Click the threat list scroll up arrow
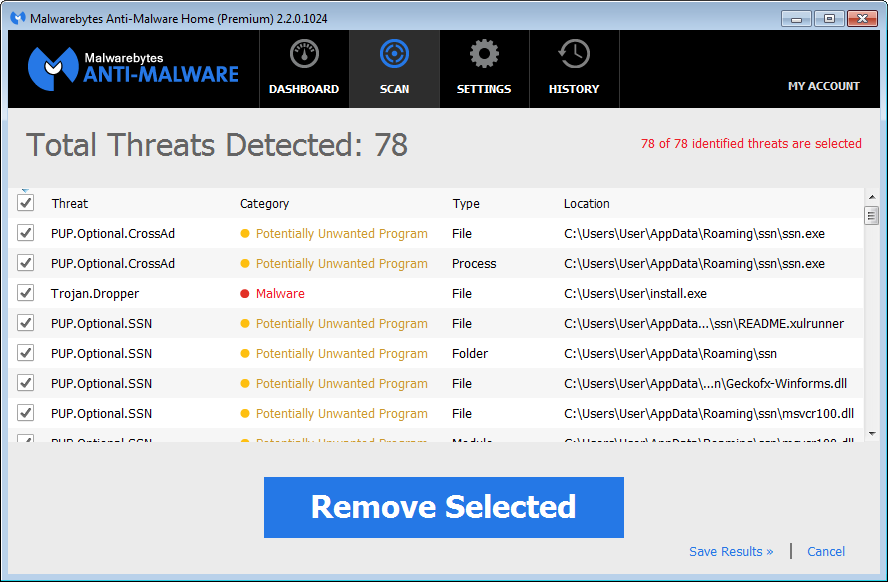The height and width of the screenshot is (582, 888). point(872,197)
